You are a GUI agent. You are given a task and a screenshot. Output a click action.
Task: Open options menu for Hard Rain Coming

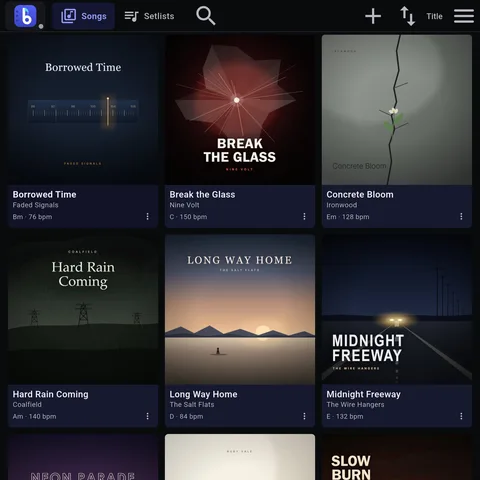[147, 416]
